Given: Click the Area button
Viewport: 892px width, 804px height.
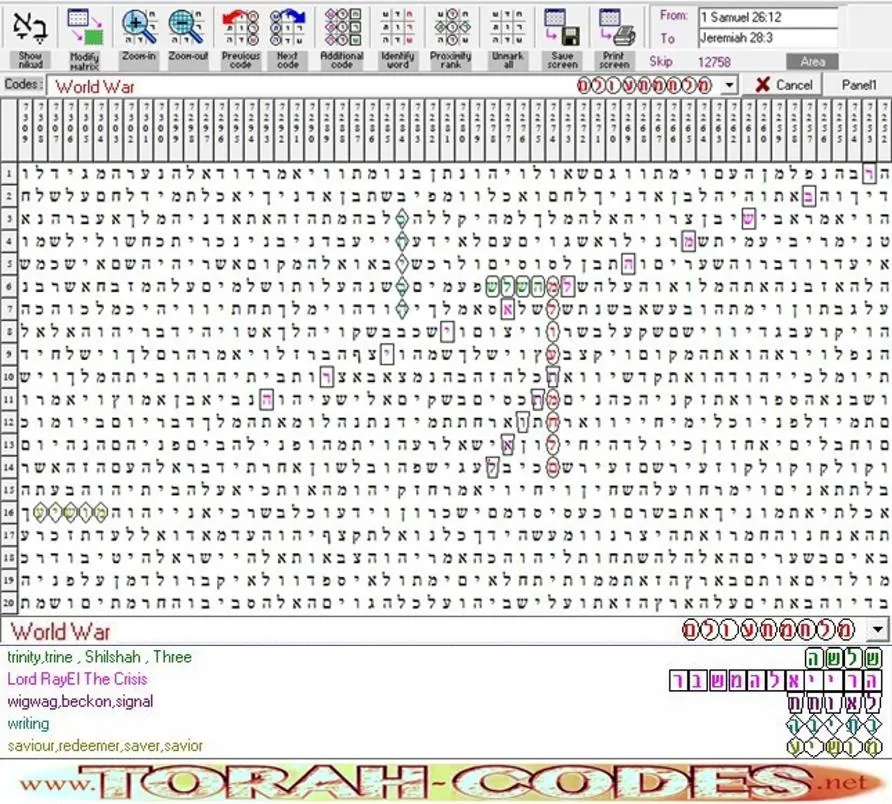Looking at the screenshot, I should point(812,61).
